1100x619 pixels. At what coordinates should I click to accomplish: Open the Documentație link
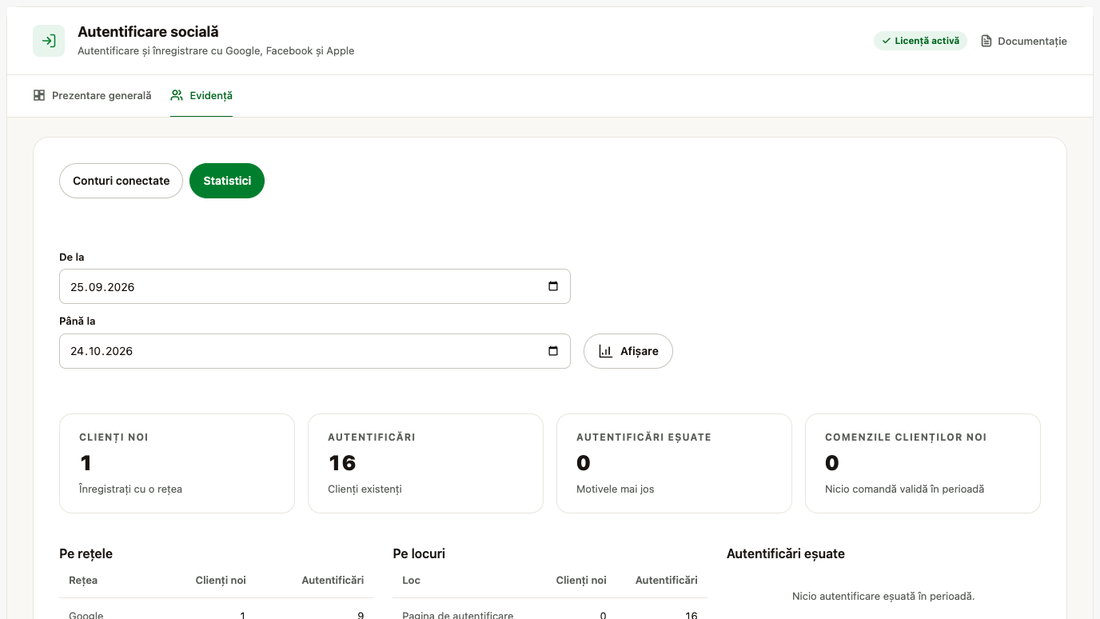tap(1024, 41)
